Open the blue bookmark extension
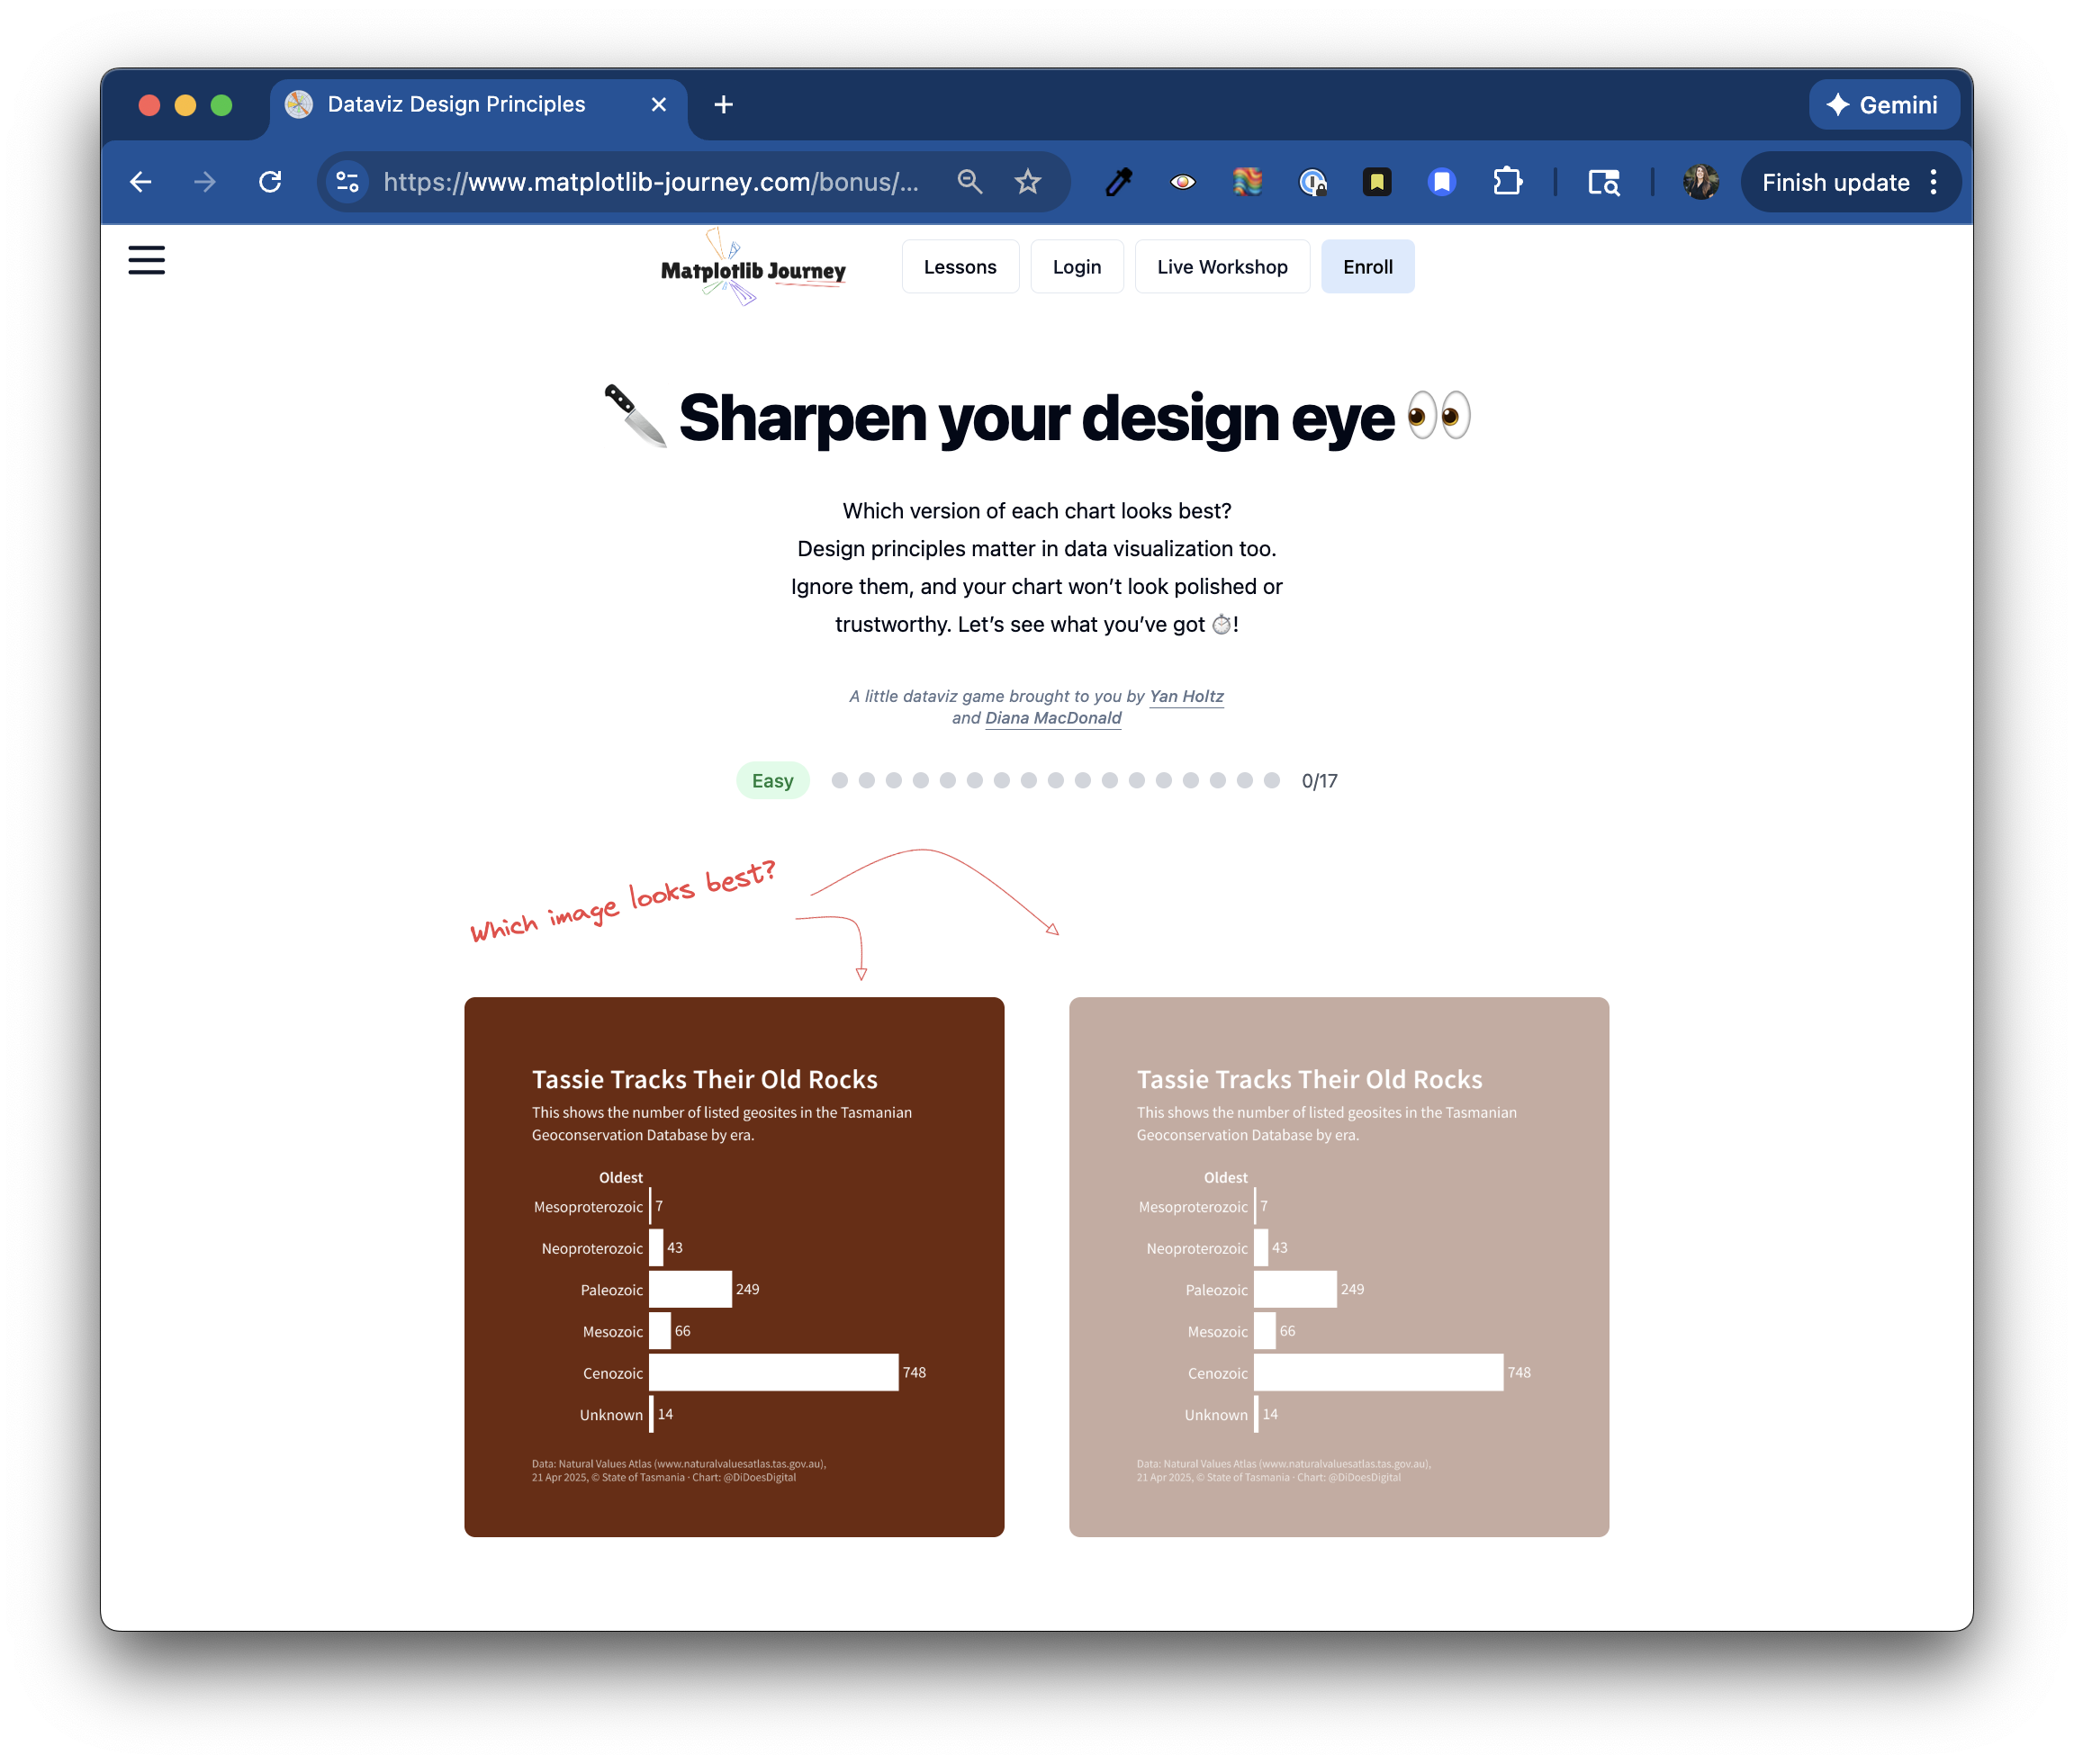 coord(1441,182)
